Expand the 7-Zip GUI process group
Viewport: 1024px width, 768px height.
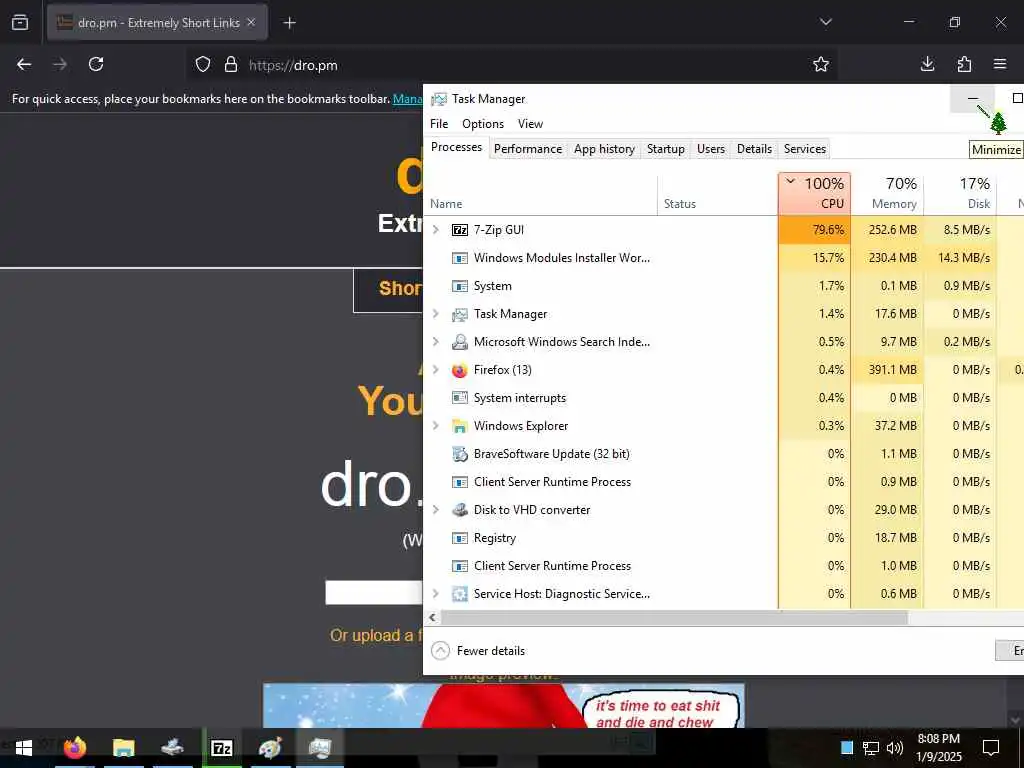(x=436, y=230)
